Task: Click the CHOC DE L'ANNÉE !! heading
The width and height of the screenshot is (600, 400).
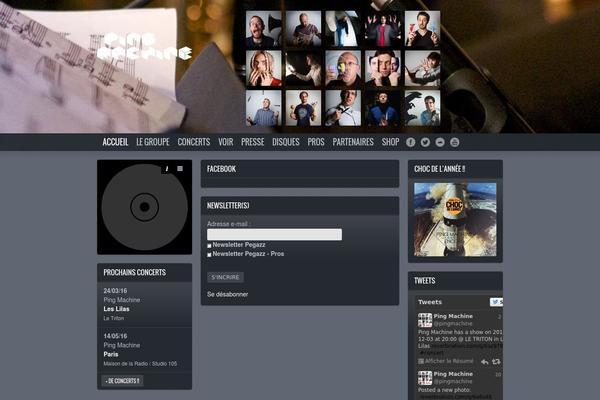Action: click(440, 169)
